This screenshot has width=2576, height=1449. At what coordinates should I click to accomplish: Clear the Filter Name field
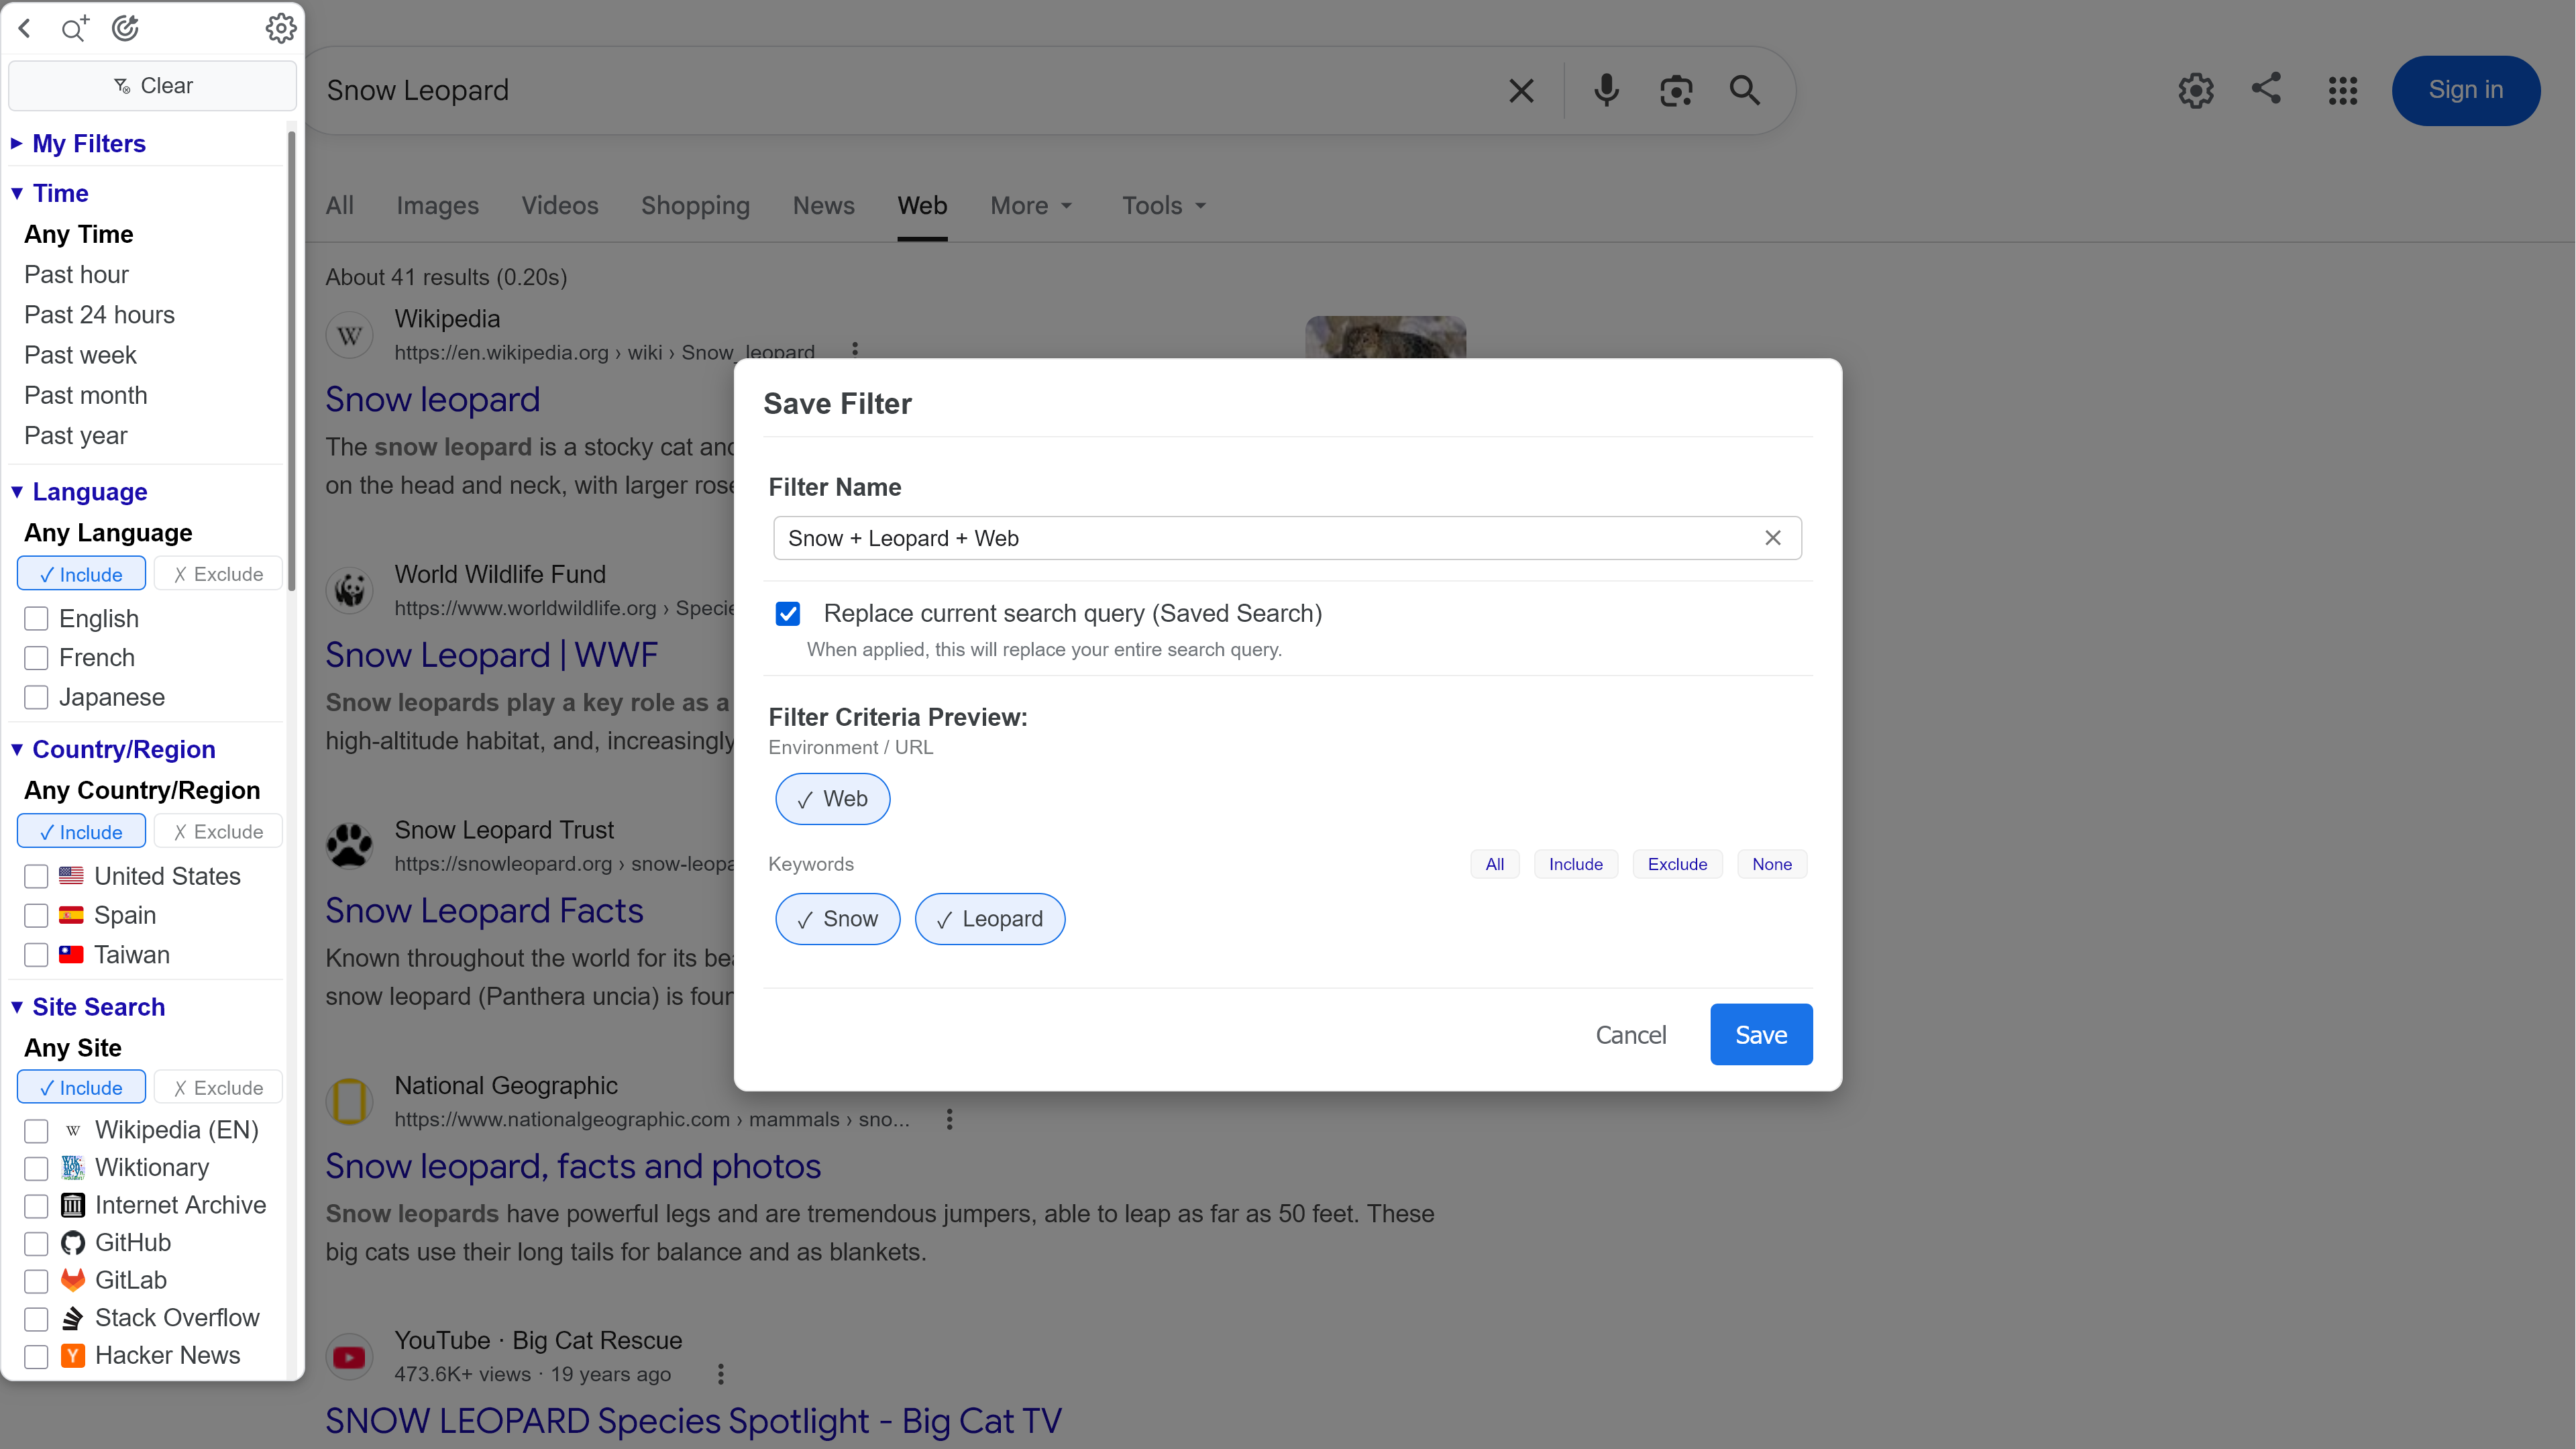click(x=1773, y=538)
